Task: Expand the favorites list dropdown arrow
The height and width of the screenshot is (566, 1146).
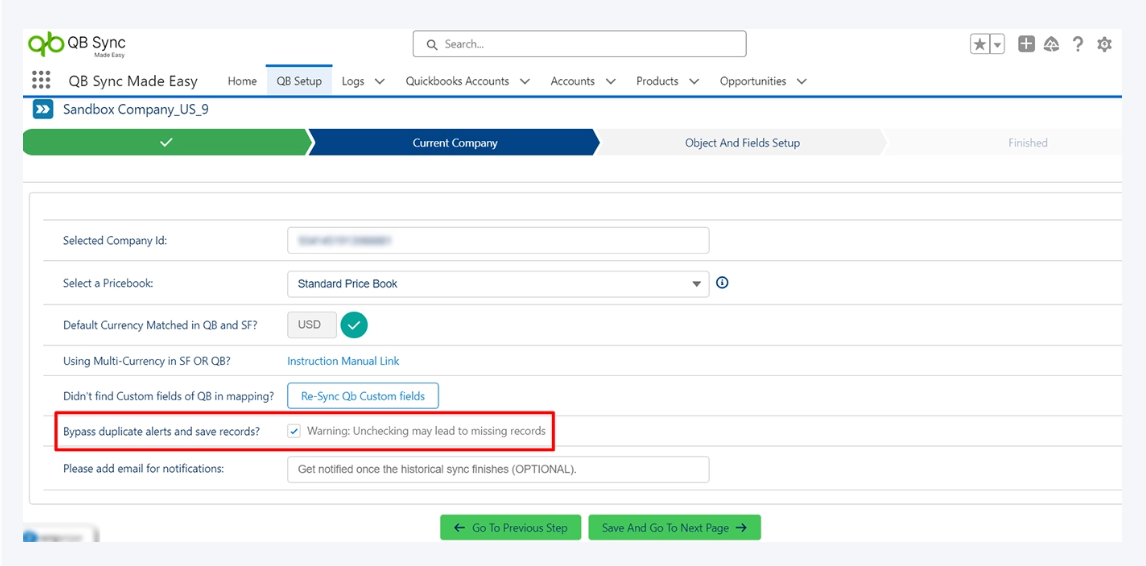Action: coord(998,45)
